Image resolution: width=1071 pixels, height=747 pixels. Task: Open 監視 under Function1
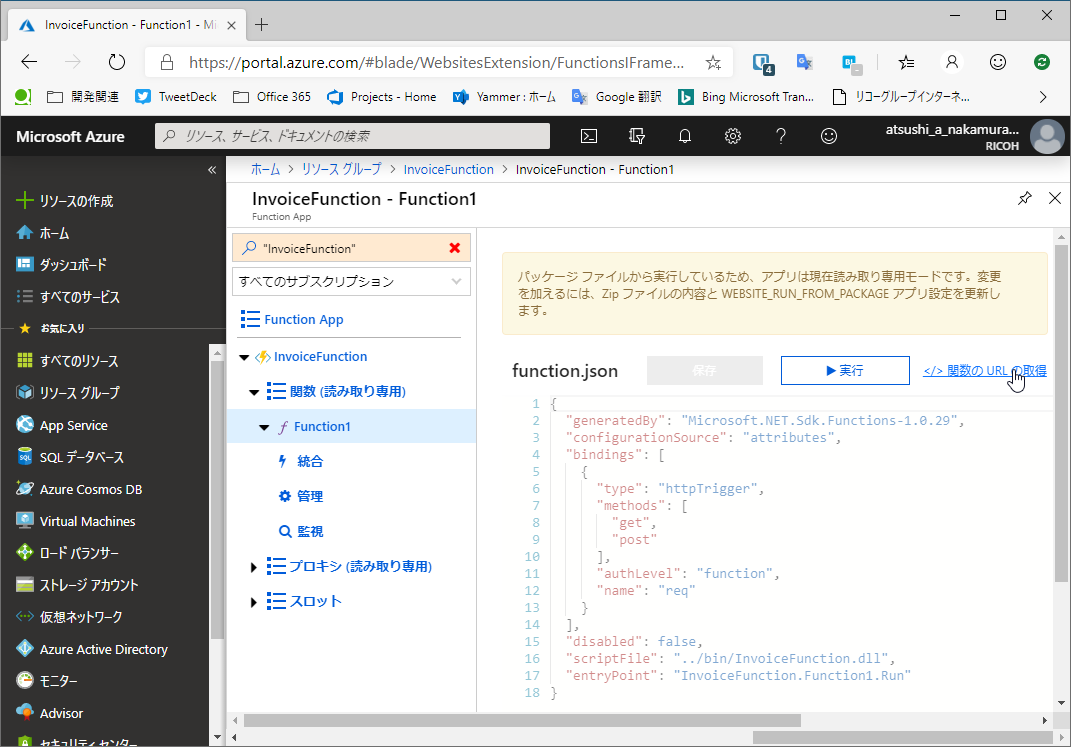(309, 531)
